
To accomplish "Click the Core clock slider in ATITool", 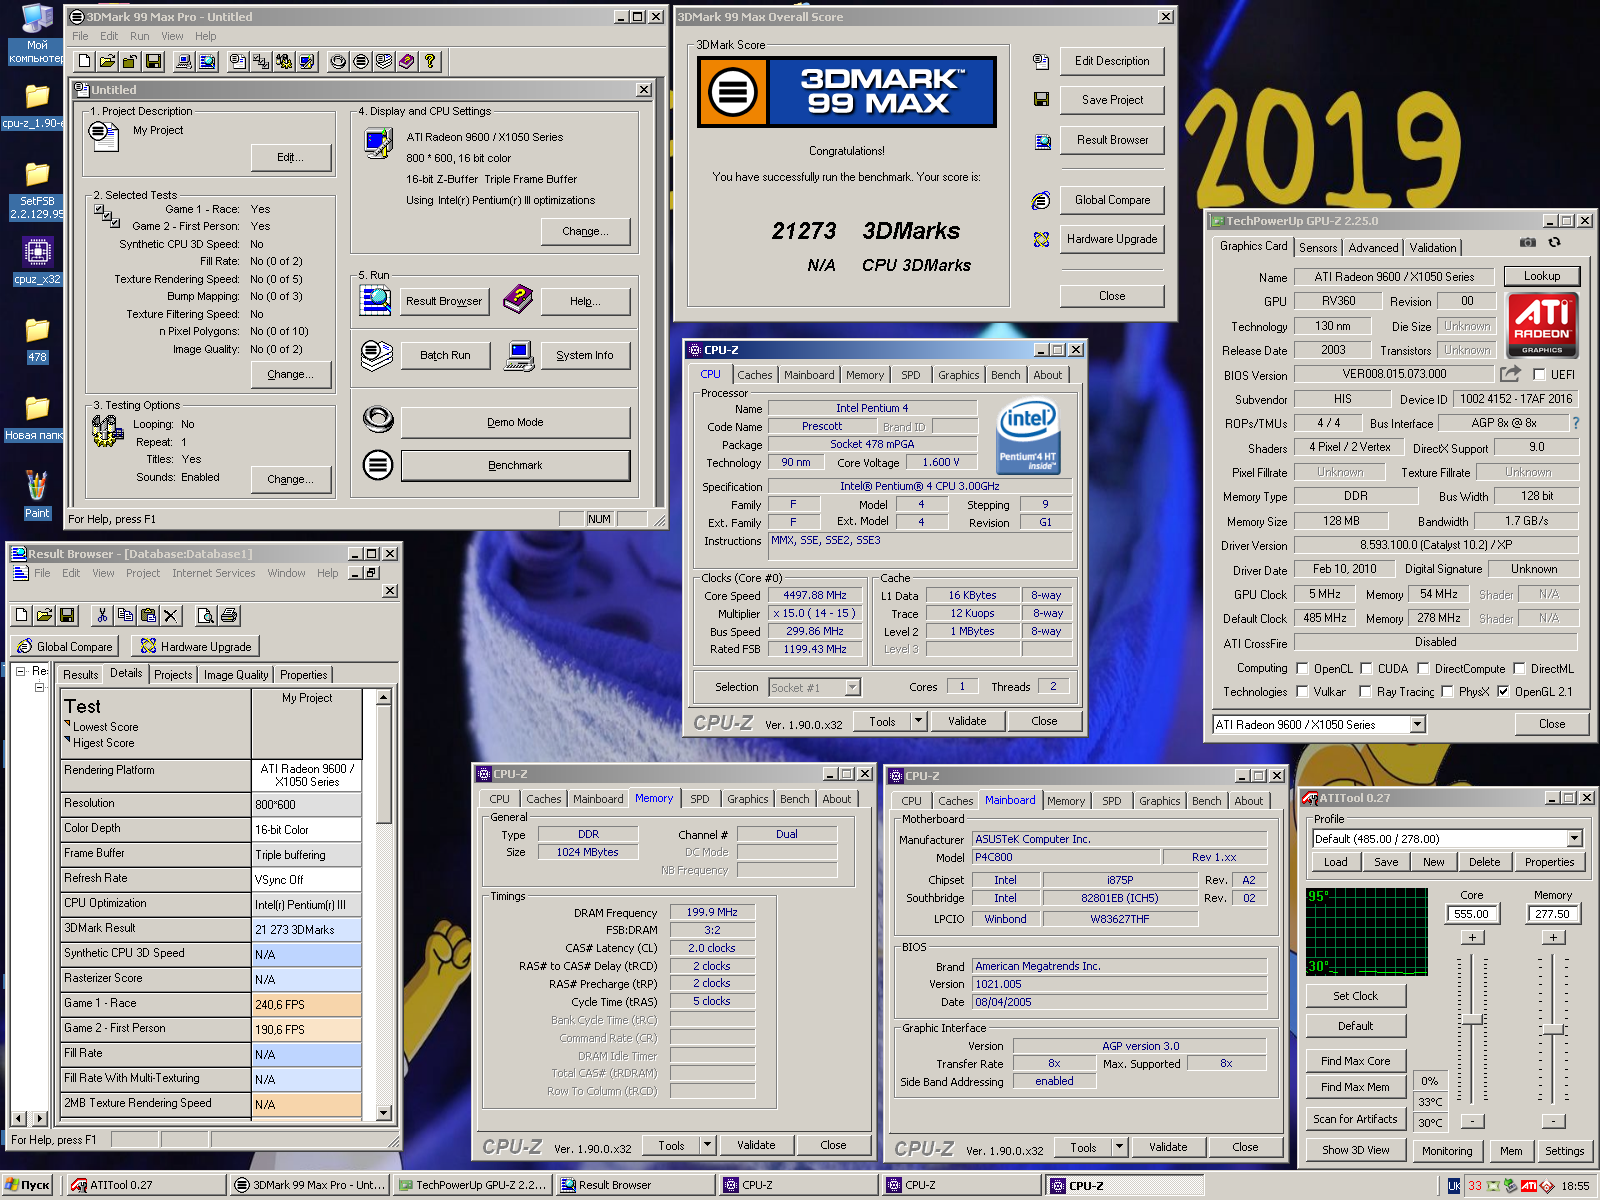I will (x=1472, y=1019).
